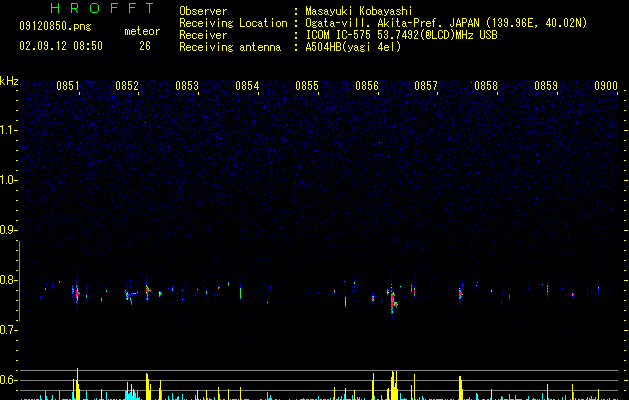Click the HROFFT title text
The height and width of the screenshot is (400, 629).
click(102, 8)
